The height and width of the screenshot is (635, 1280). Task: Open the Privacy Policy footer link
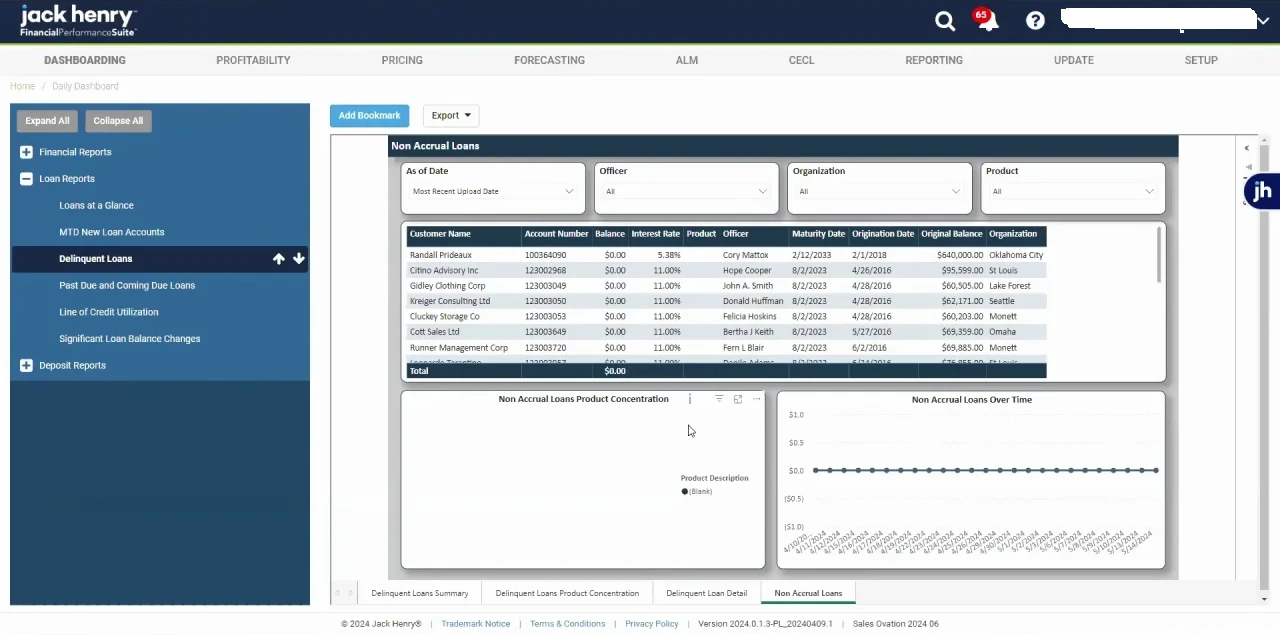click(x=651, y=624)
